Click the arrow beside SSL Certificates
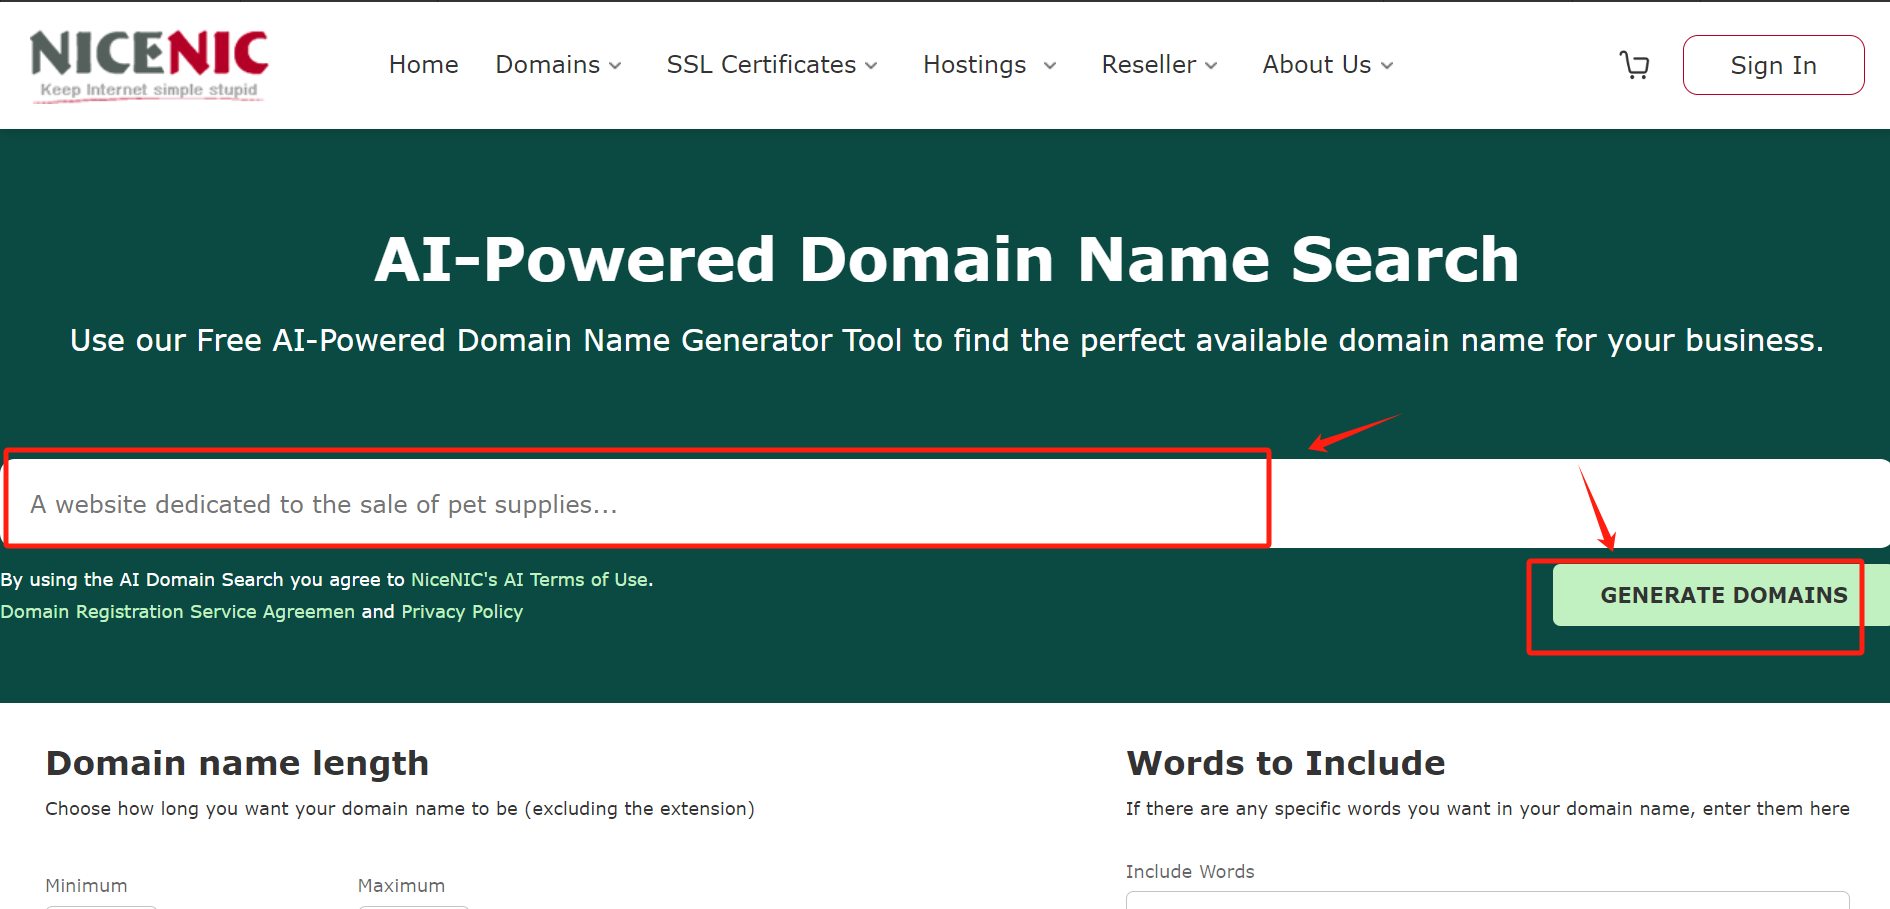Image resolution: width=1890 pixels, height=909 pixels. pos(871,66)
